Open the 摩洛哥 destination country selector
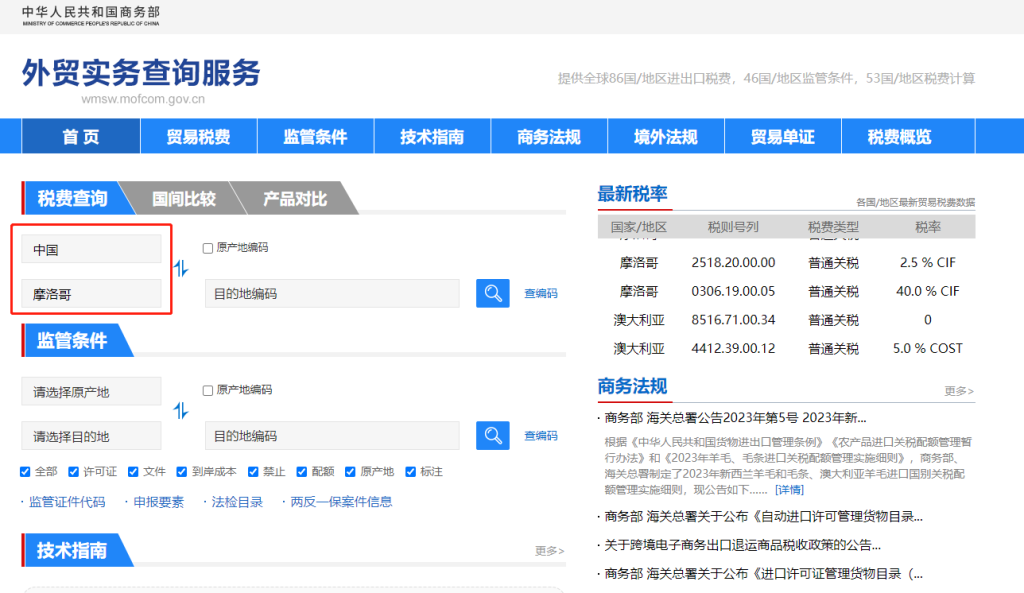The height and width of the screenshot is (593, 1024). click(x=91, y=294)
